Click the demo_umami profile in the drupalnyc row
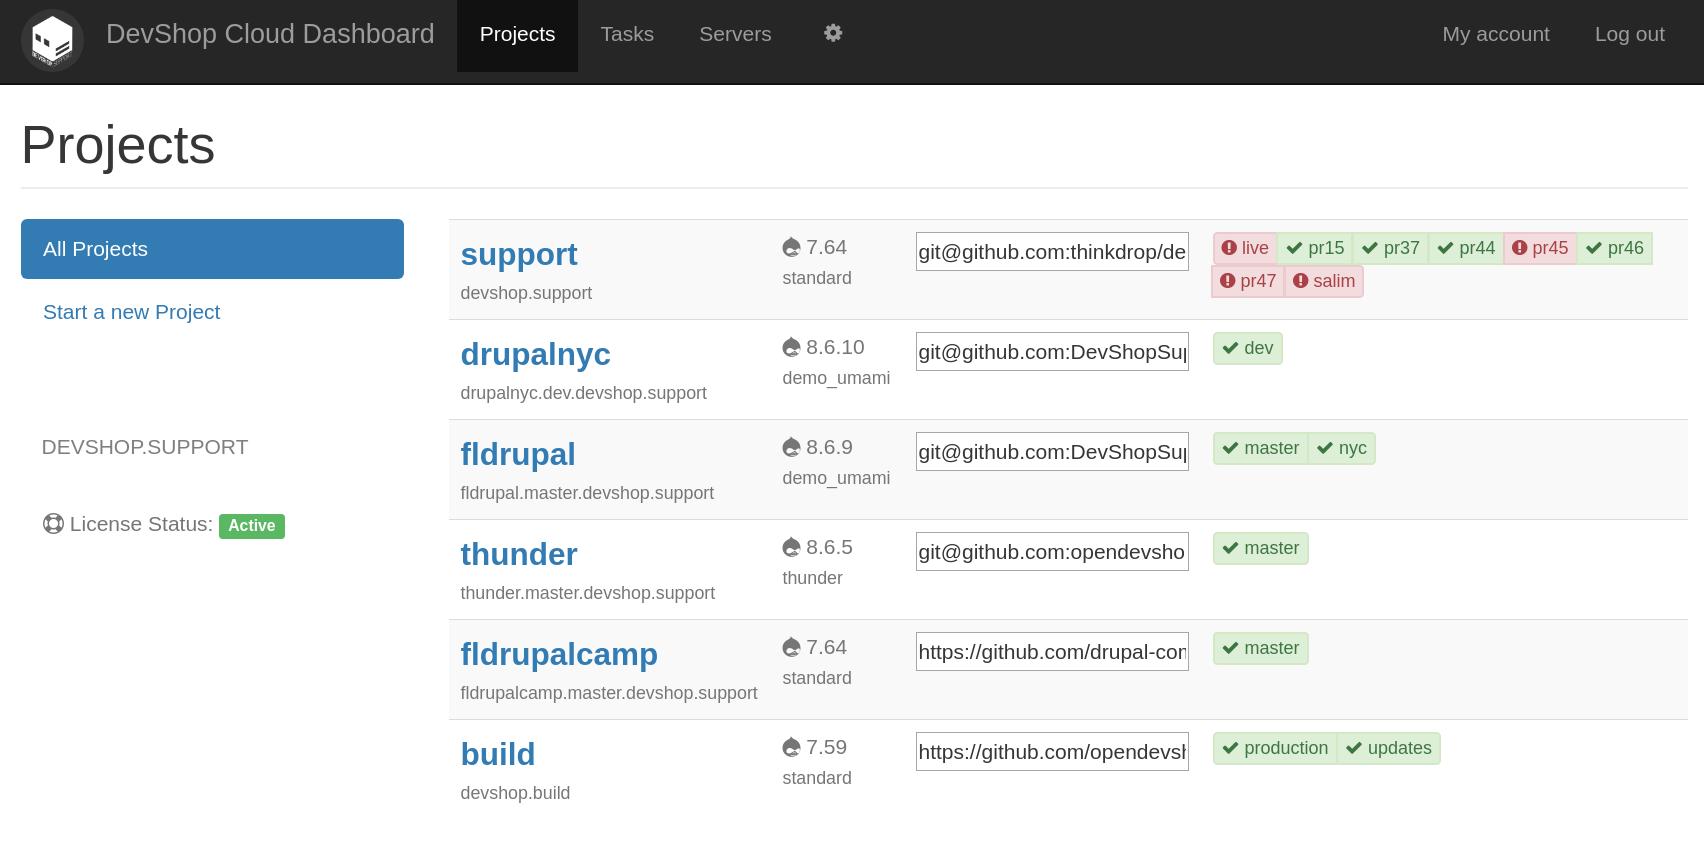The height and width of the screenshot is (867, 1704). click(836, 378)
